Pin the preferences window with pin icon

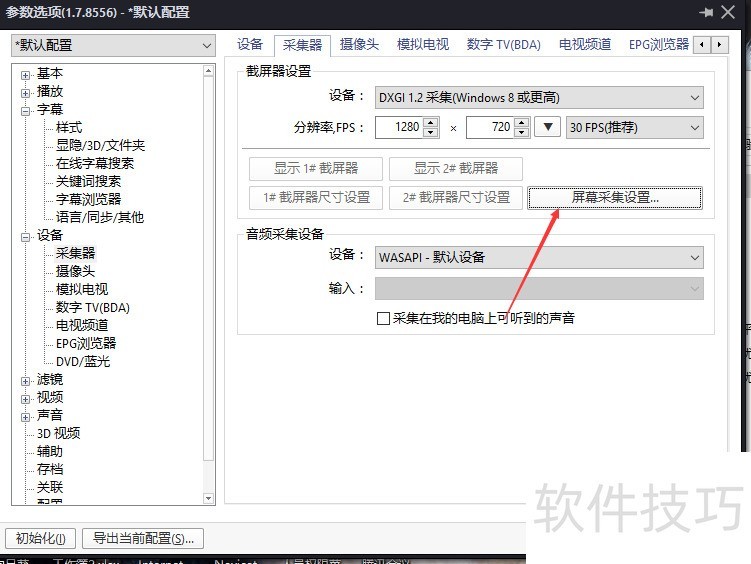[x=708, y=13]
